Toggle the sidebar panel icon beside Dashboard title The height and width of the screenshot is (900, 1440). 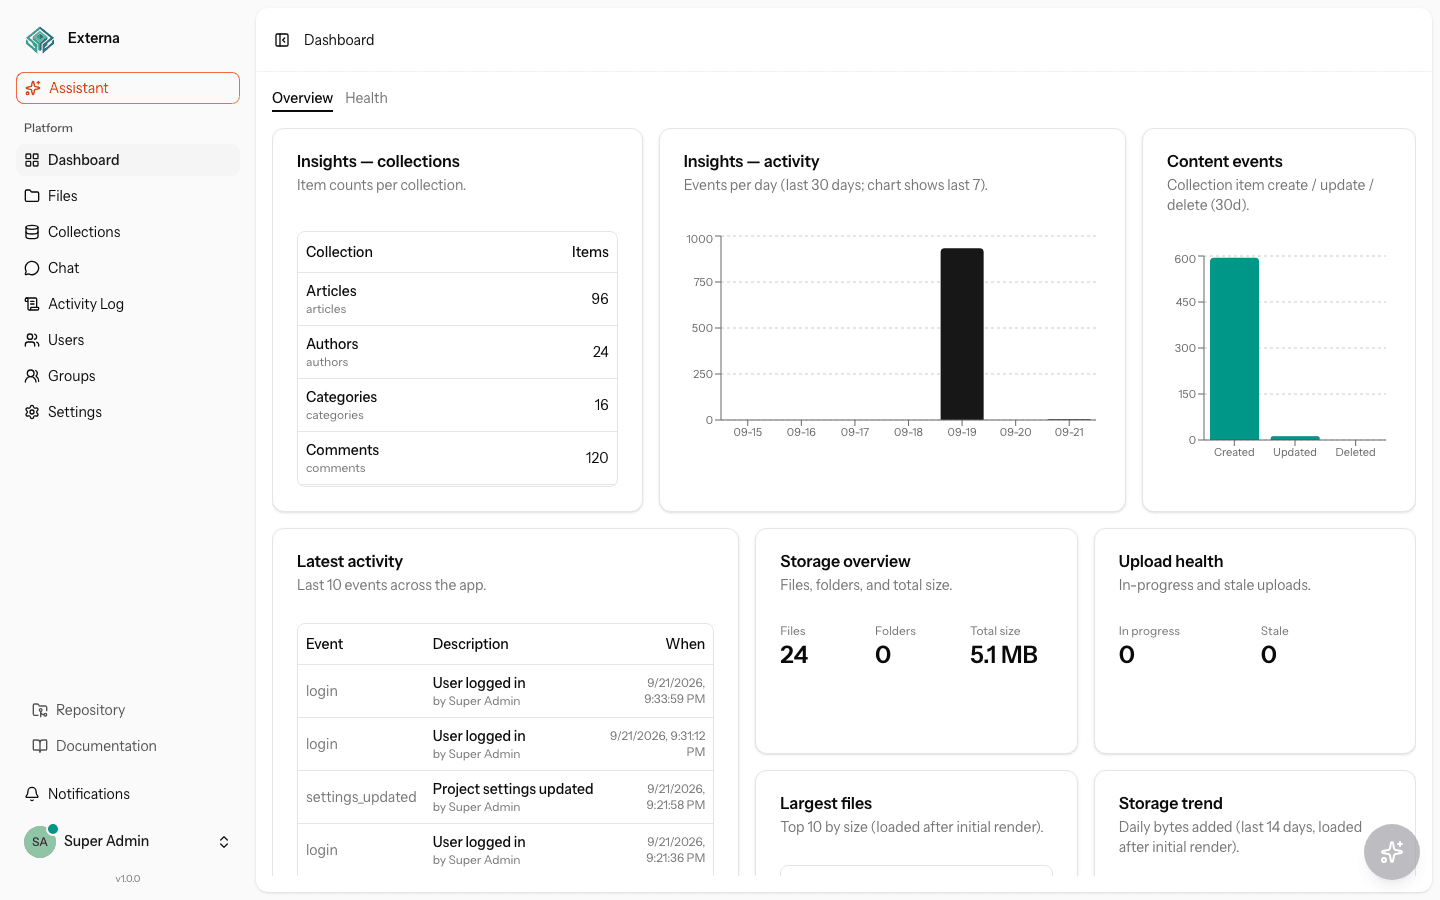(282, 40)
